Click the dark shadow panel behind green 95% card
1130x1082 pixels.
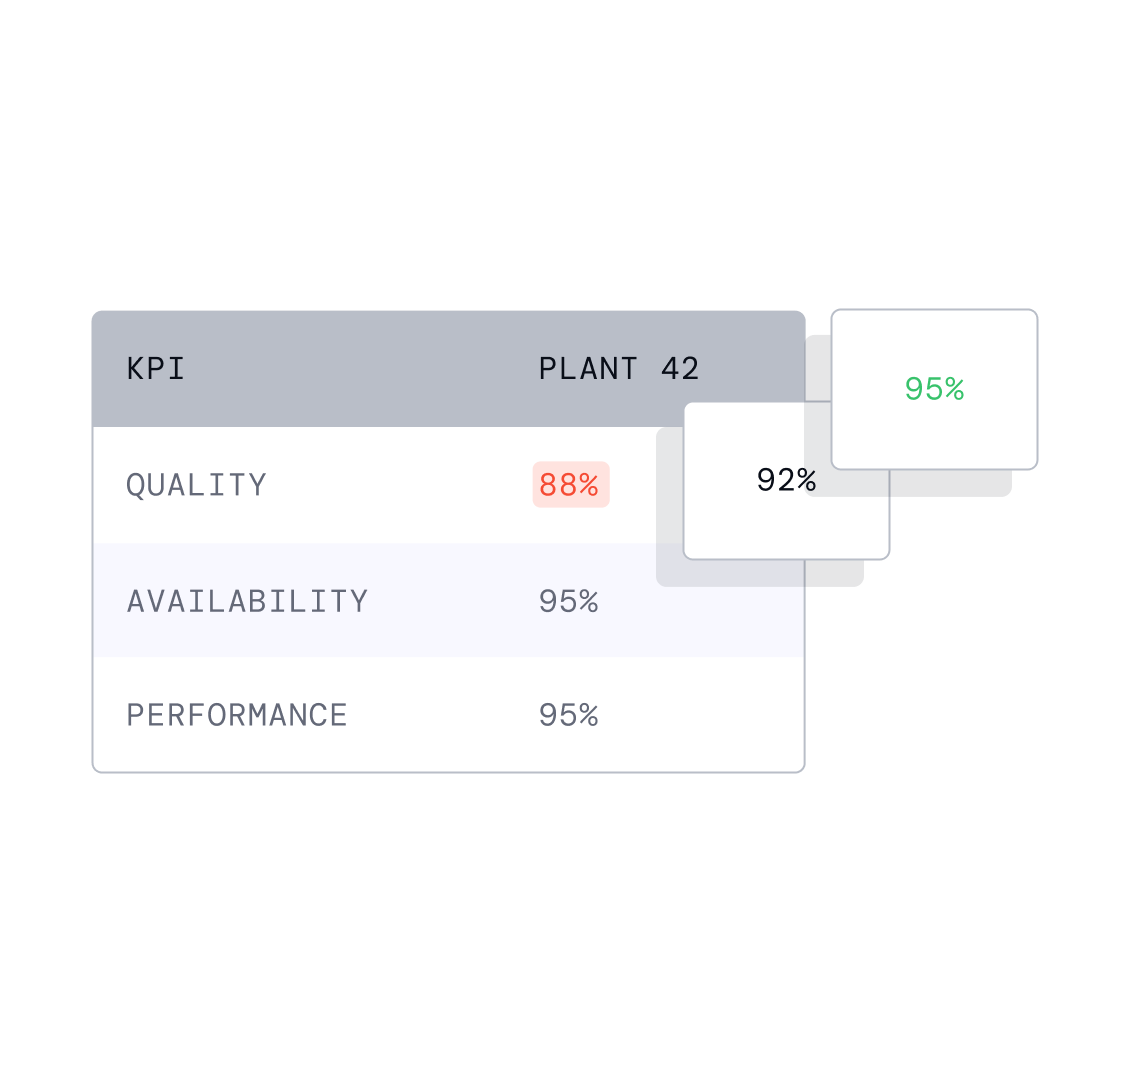(950, 483)
